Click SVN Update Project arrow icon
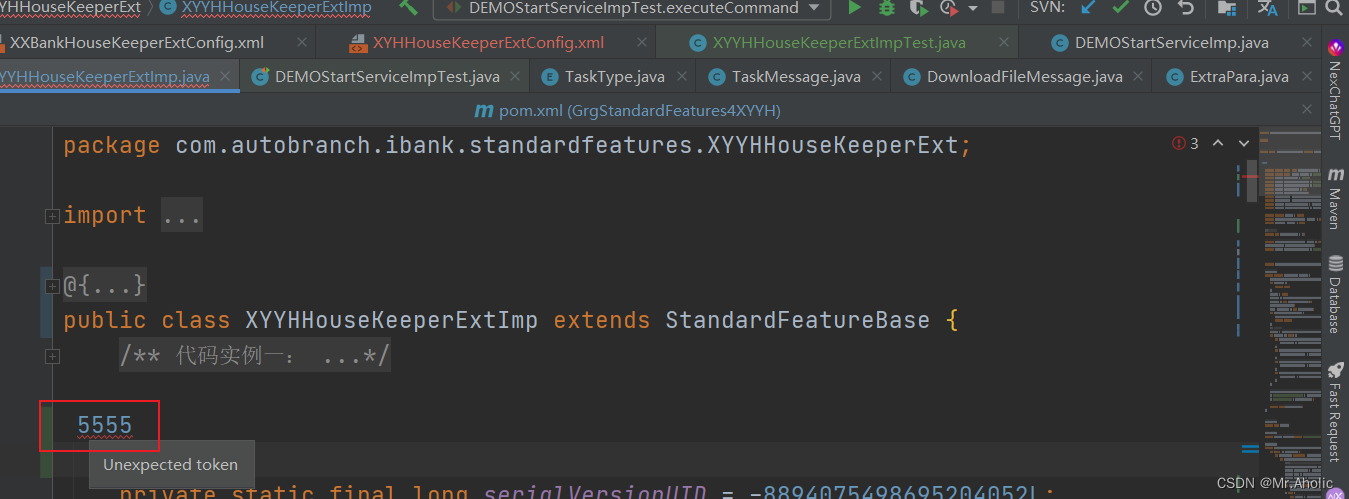1349x499 pixels. click(1089, 8)
